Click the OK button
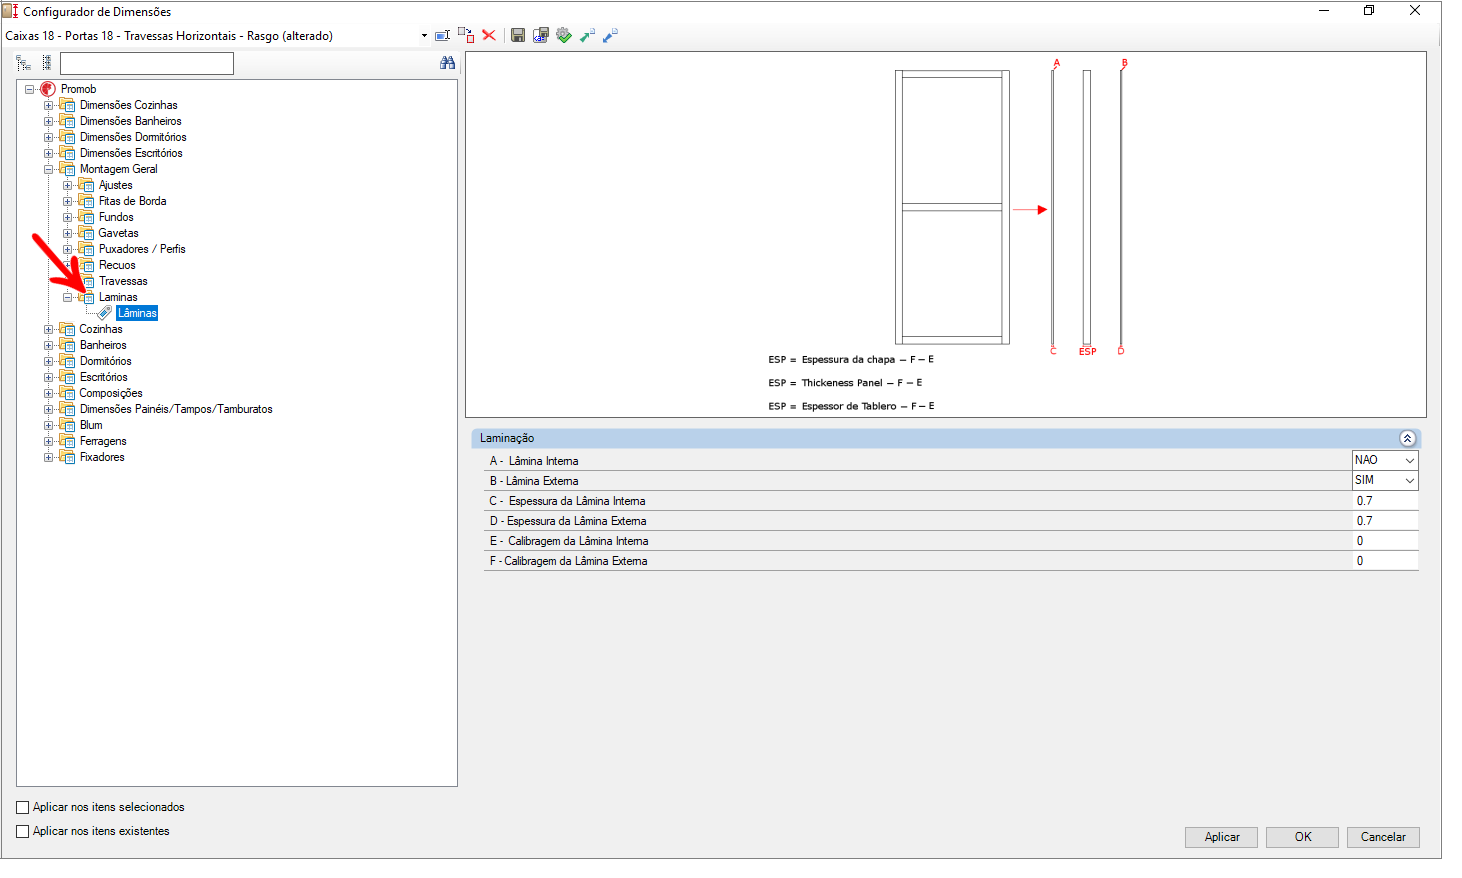Viewport: 1462px width, 878px height. pyautogui.click(x=1302, y=837)
